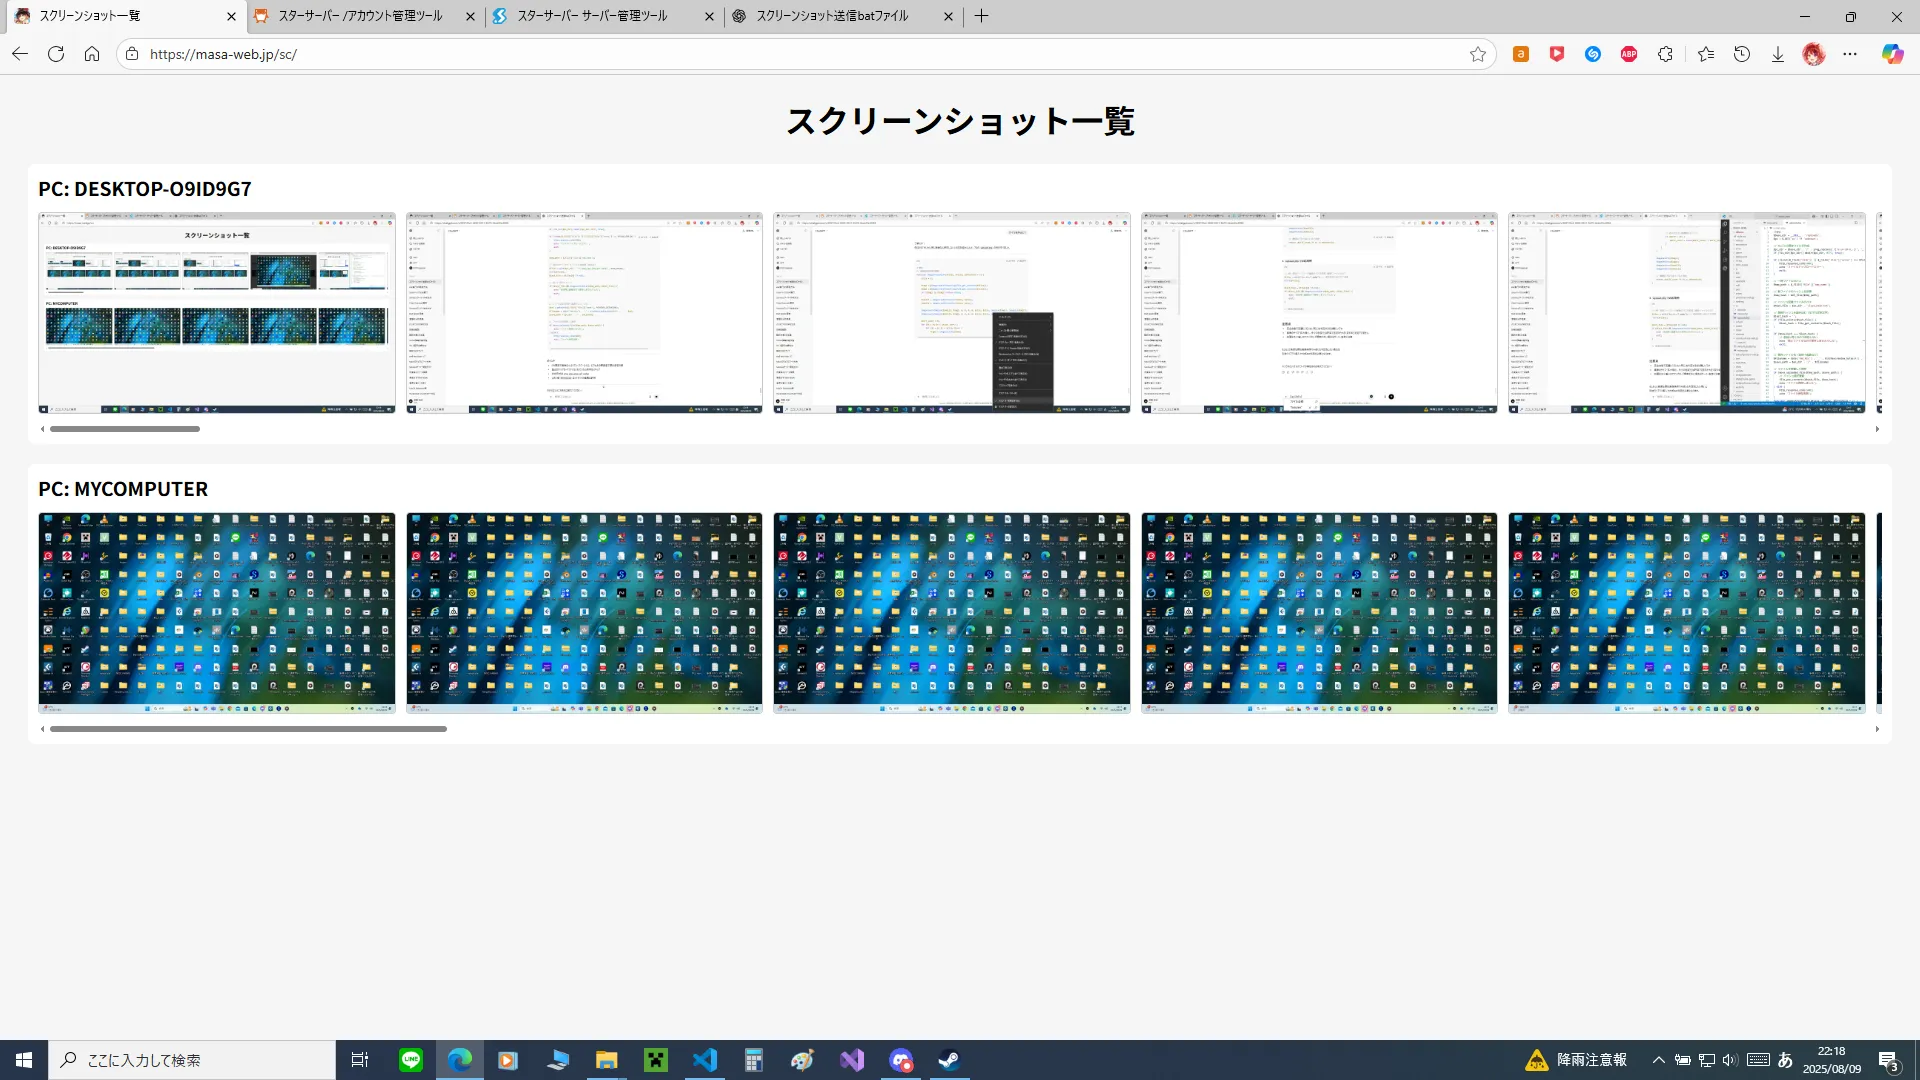Open the Settings and more ellipsis menu
Screen dimensions: 1920x1080
pyautogui.click(x=1850, y=54)
